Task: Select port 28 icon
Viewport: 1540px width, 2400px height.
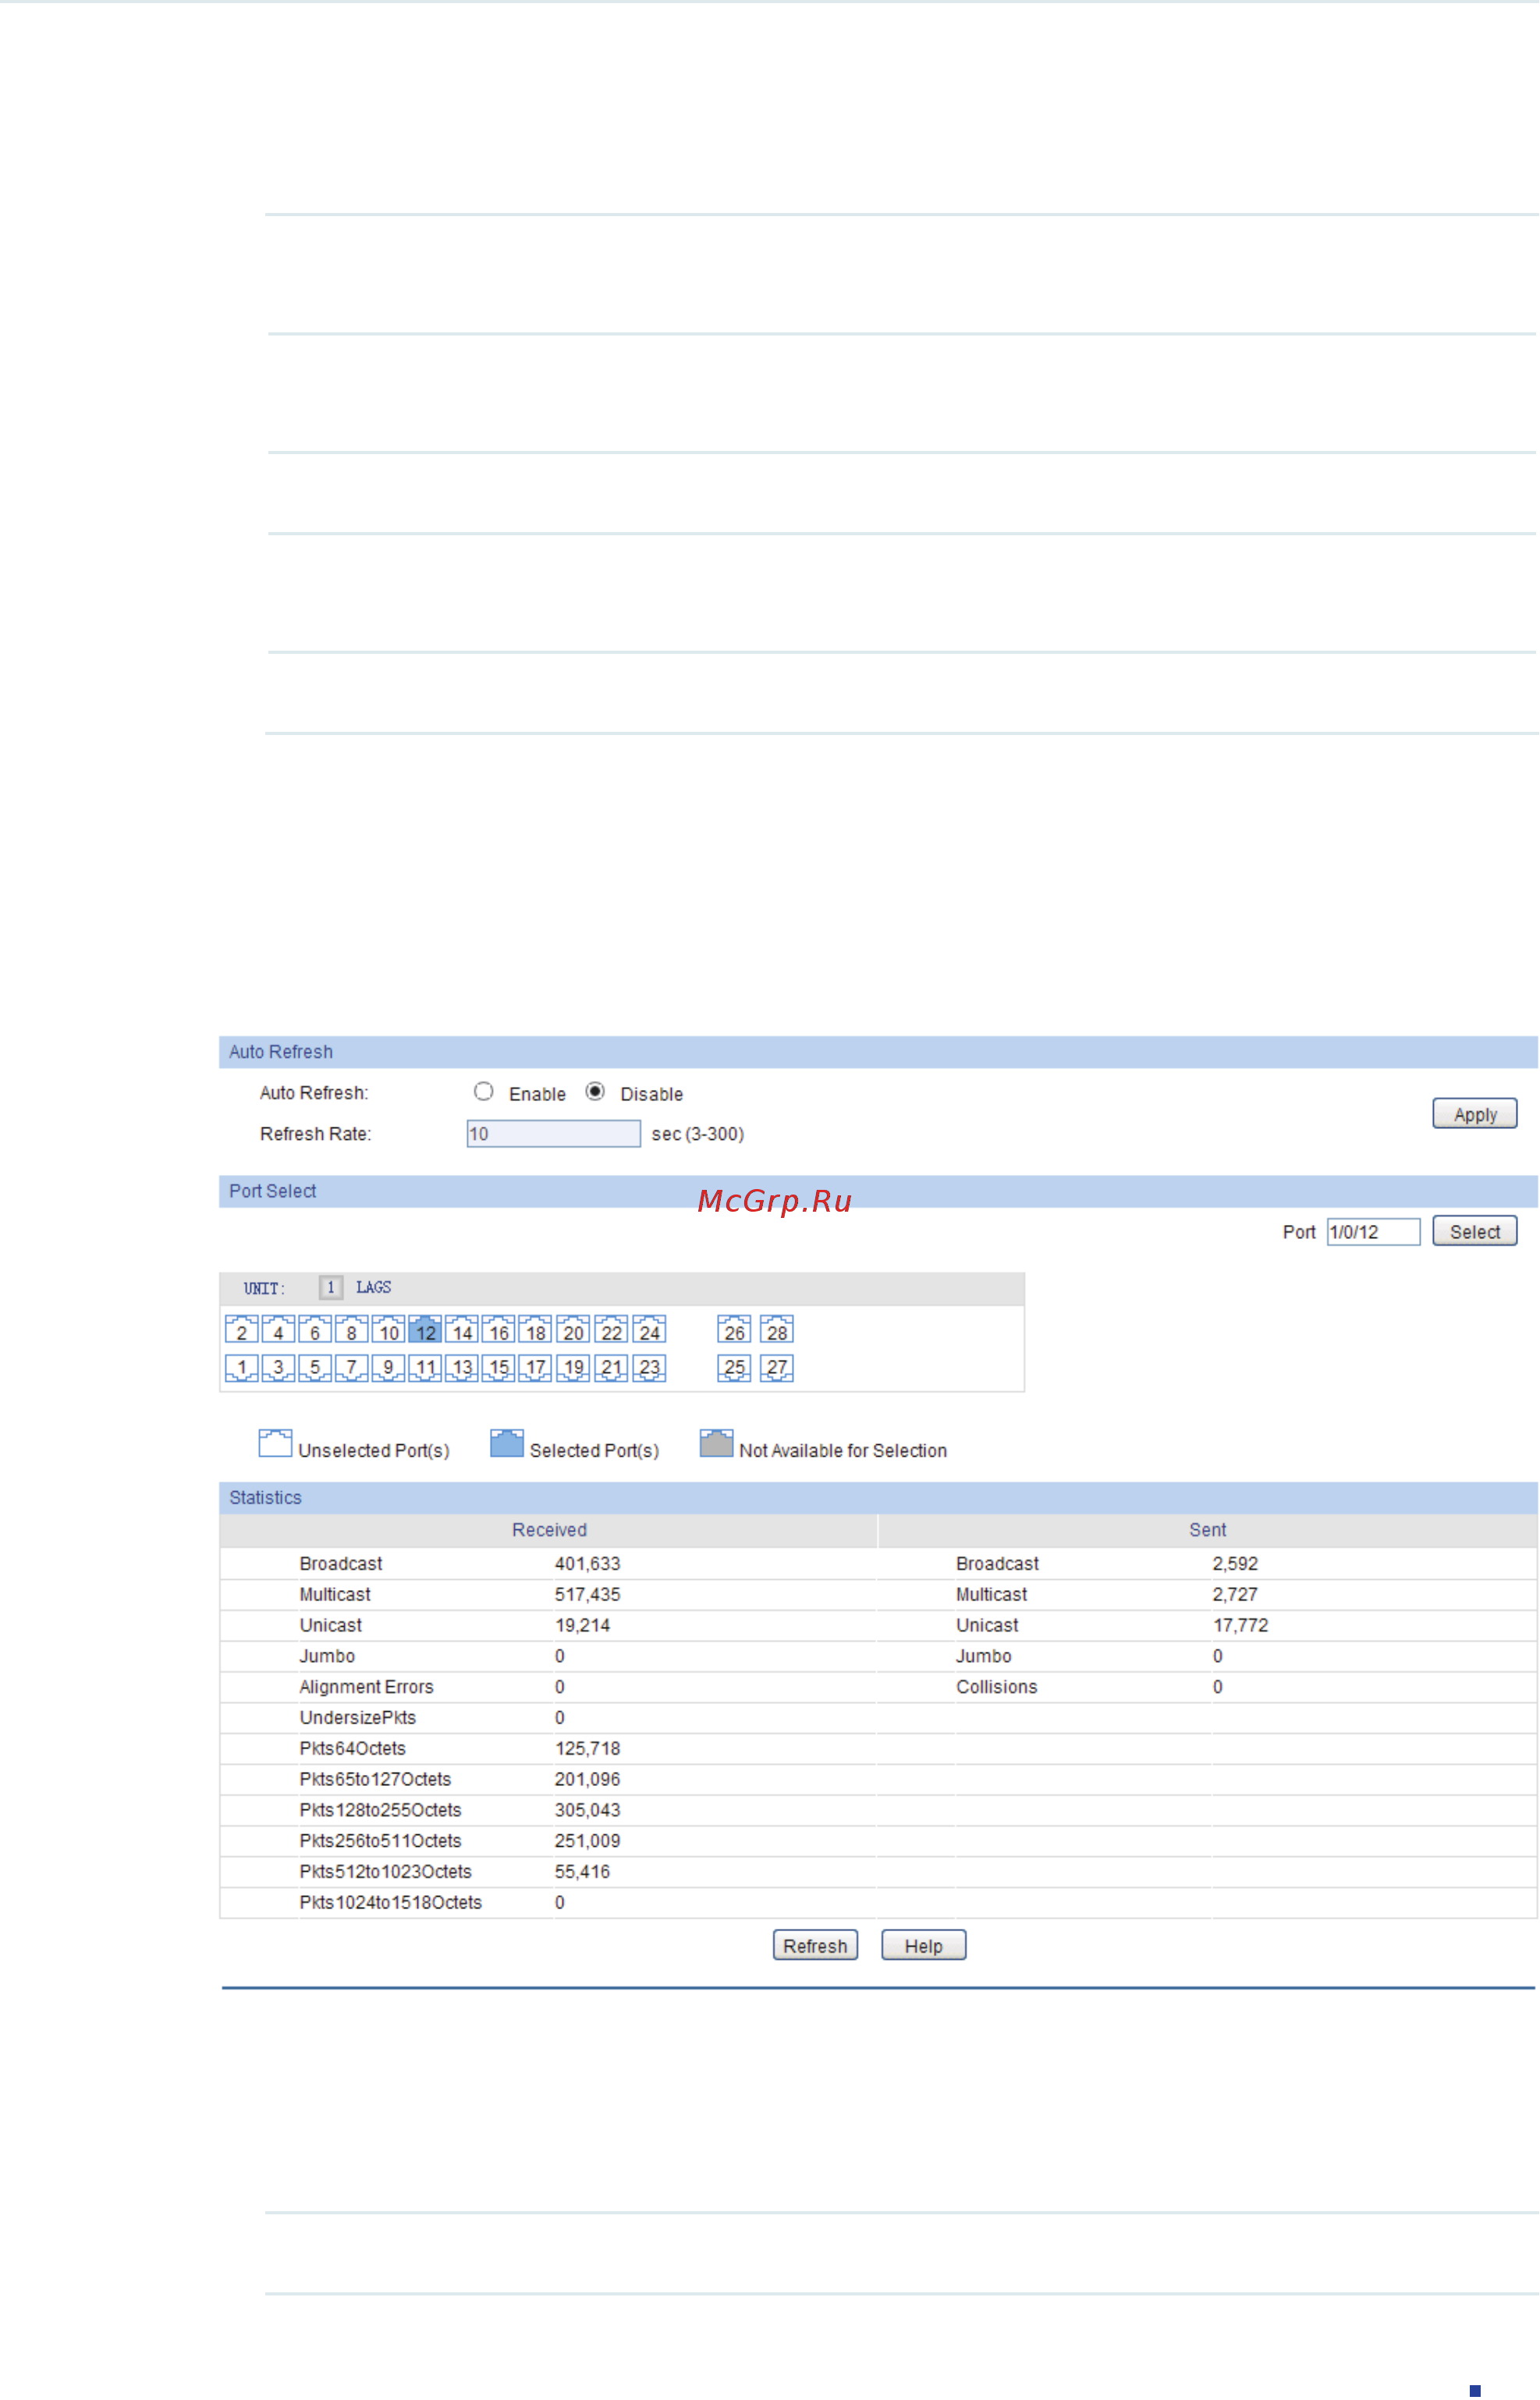Action: click(x=777, y=1330)
